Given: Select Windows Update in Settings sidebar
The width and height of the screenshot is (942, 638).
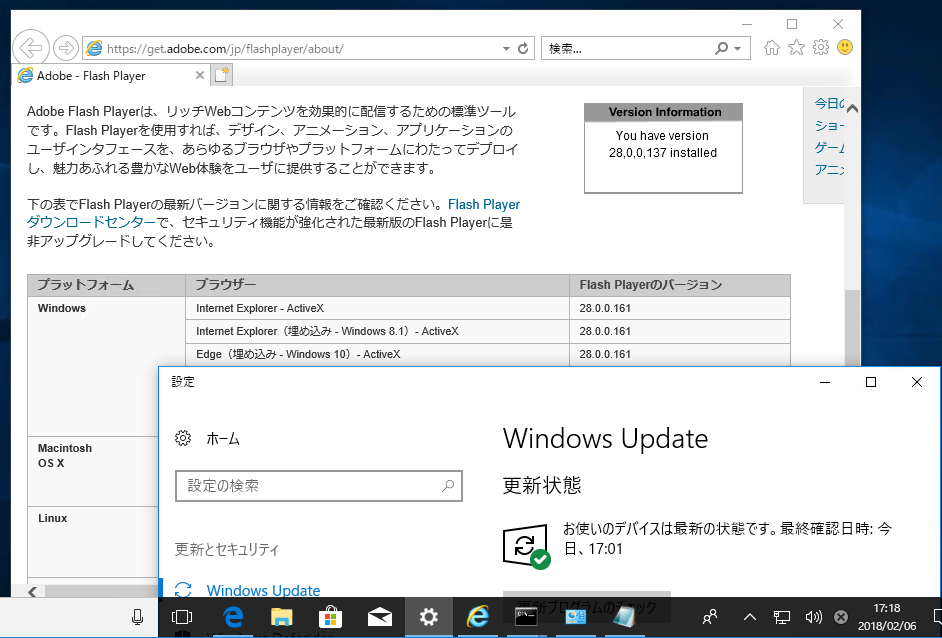Looking at the screenshot, I should pyautogui.click(x=263, y=590).
